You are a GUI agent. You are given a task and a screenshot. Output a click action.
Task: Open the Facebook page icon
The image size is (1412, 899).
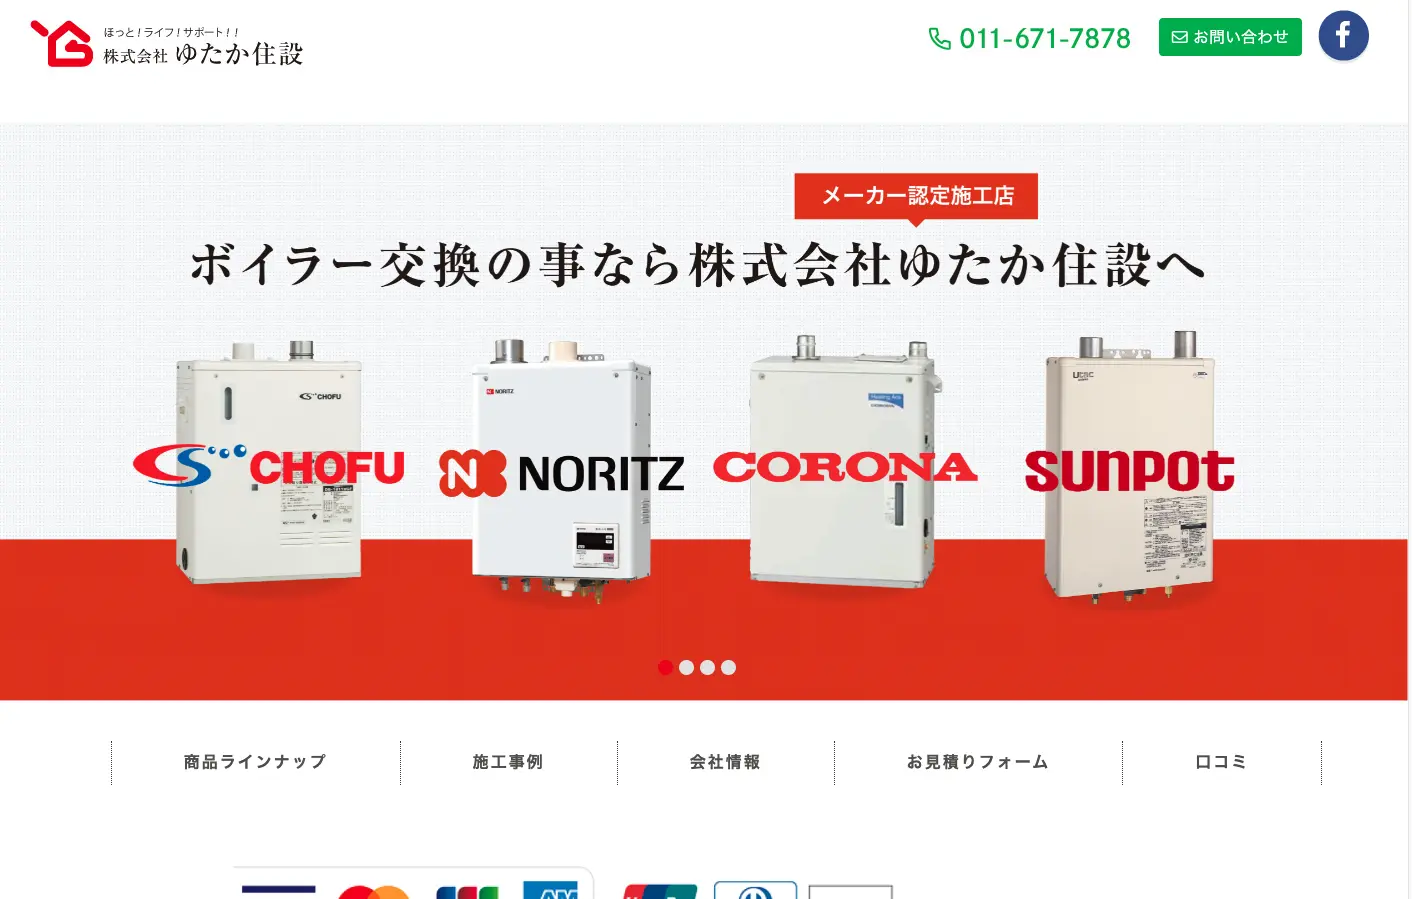[x=1343, y=36]
